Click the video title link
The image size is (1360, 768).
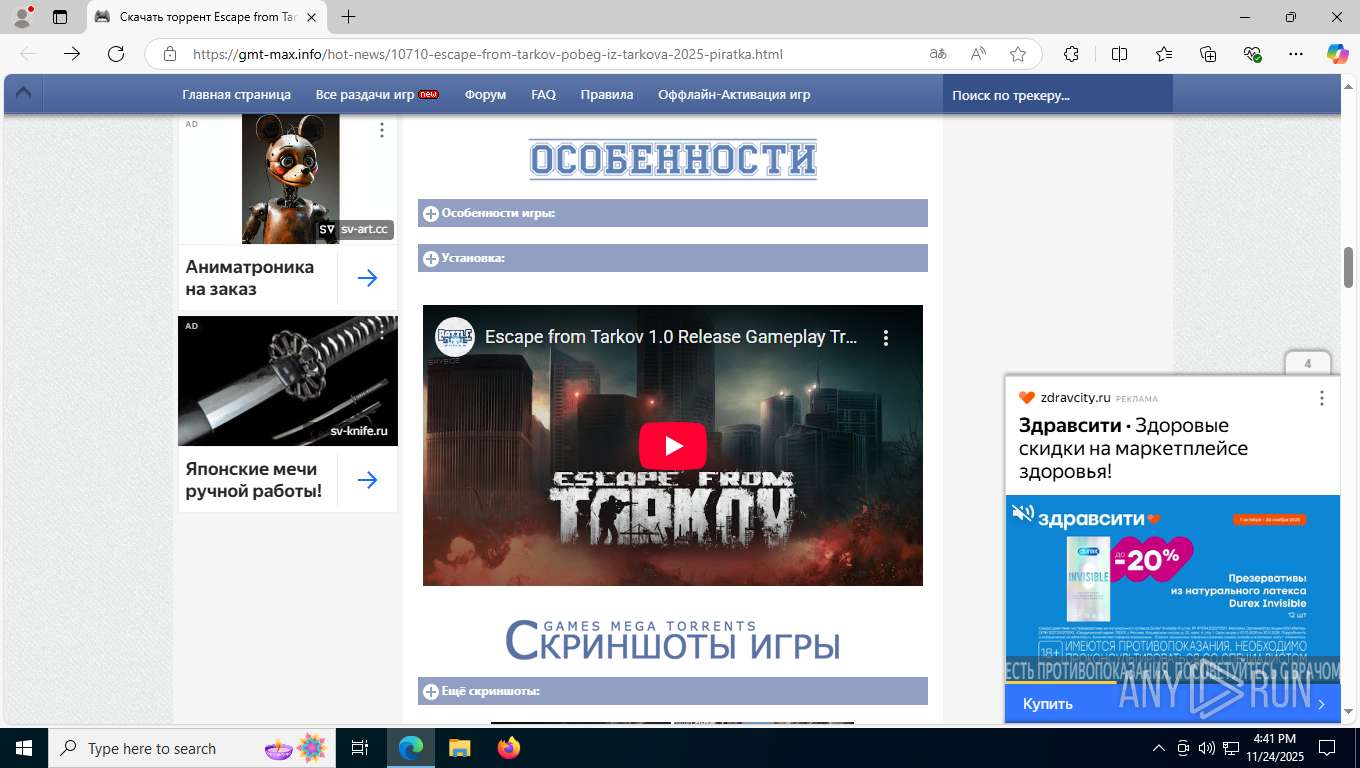[x=671, y=337]
